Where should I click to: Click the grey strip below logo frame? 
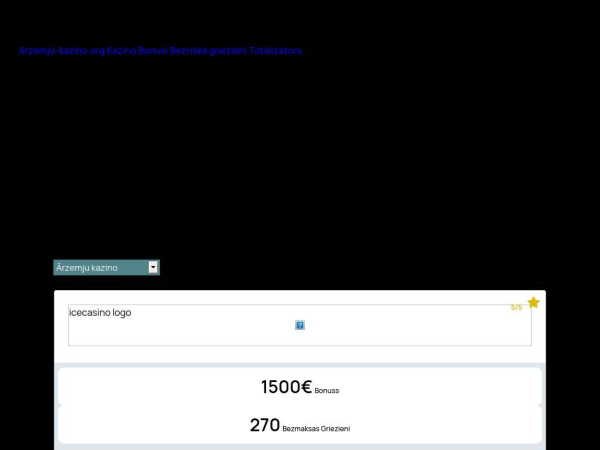[300, 365]
